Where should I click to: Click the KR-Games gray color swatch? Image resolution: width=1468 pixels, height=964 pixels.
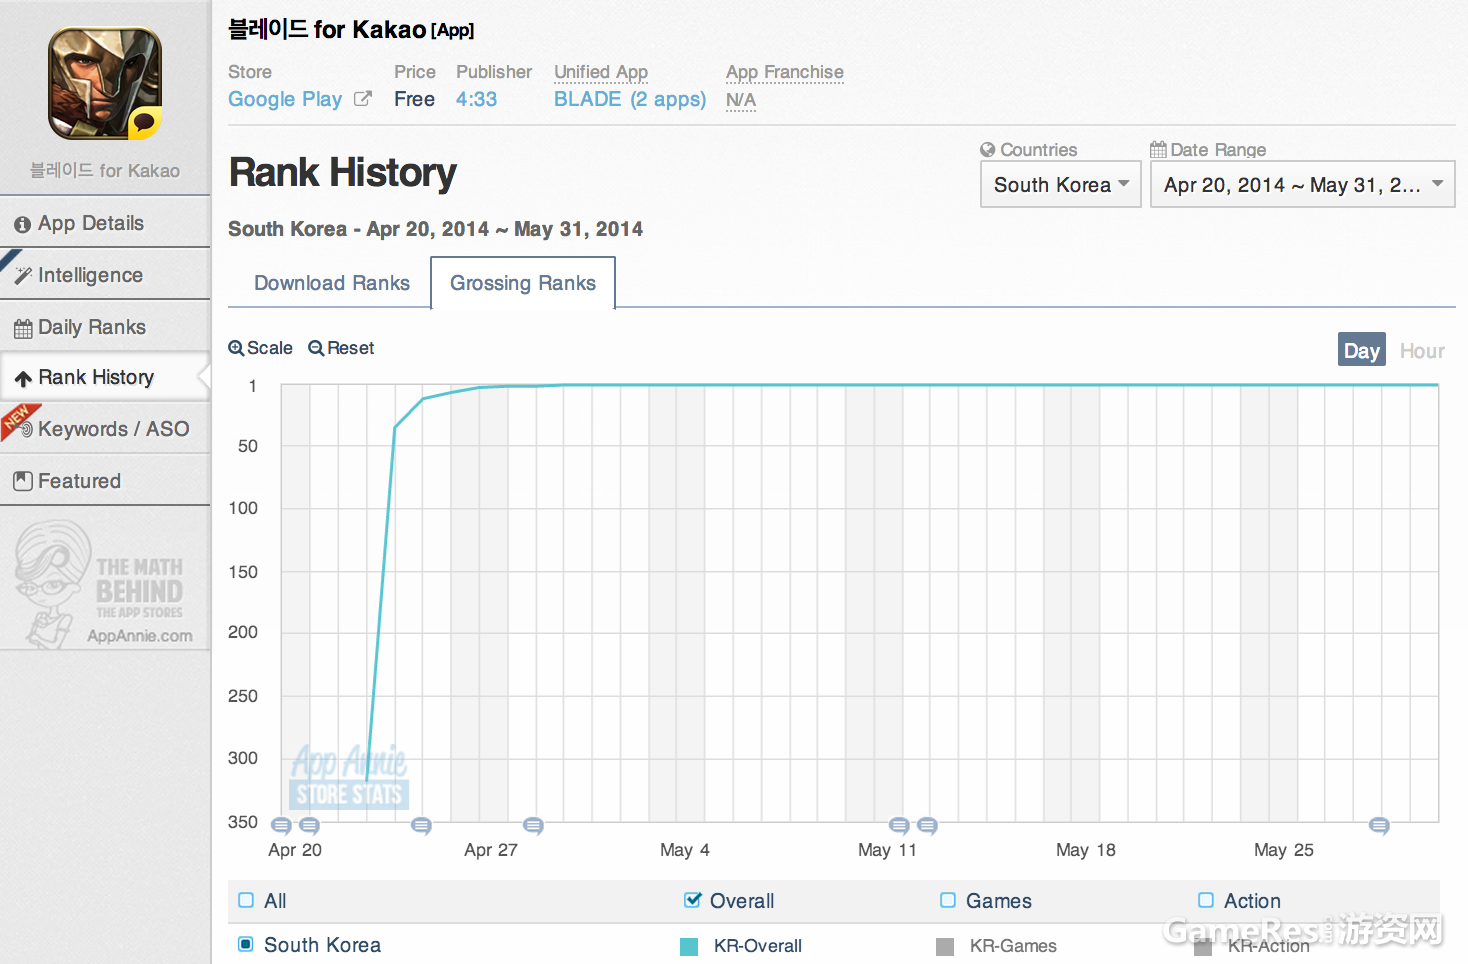pos(945,947)
